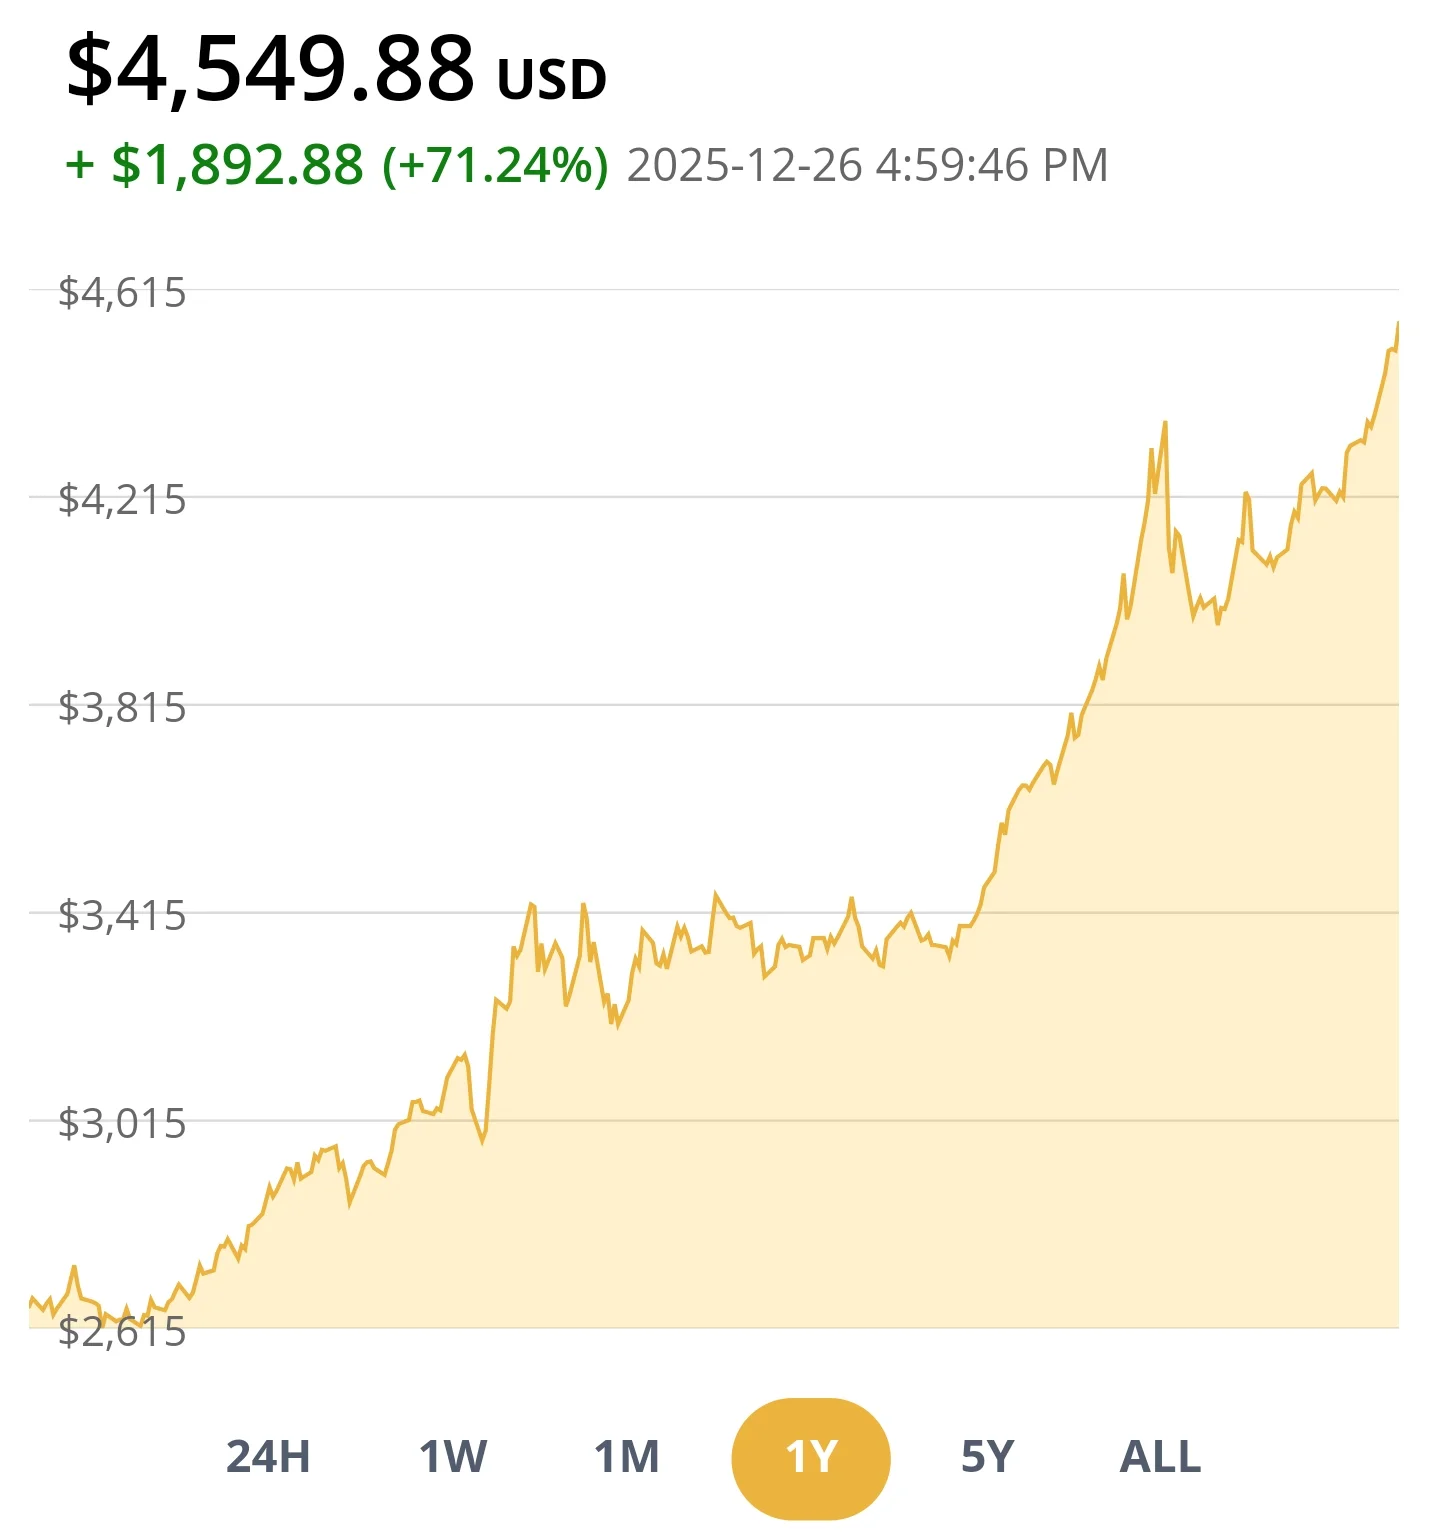
Task: Select the 24H time range
Action: point(268,1457)
